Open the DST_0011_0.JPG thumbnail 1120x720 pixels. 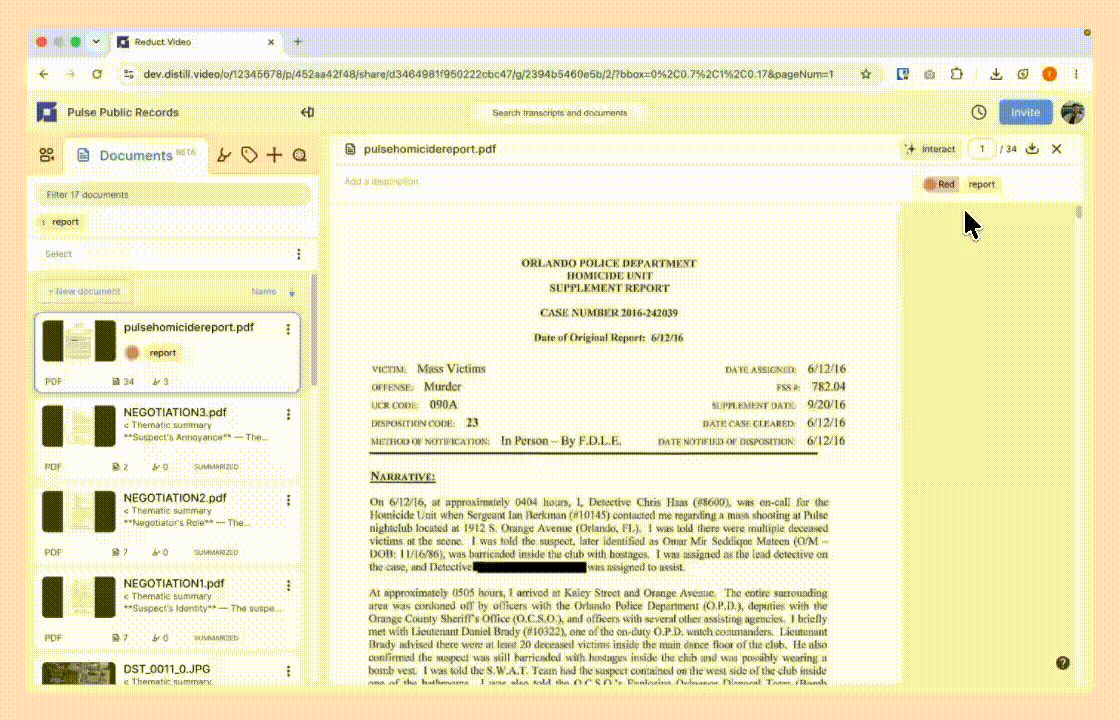pyautogui.click(x=79, y=673)
